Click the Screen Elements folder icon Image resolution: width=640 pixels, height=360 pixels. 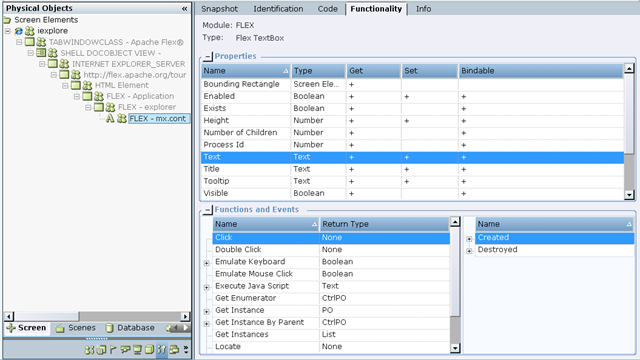coord(7,20)
